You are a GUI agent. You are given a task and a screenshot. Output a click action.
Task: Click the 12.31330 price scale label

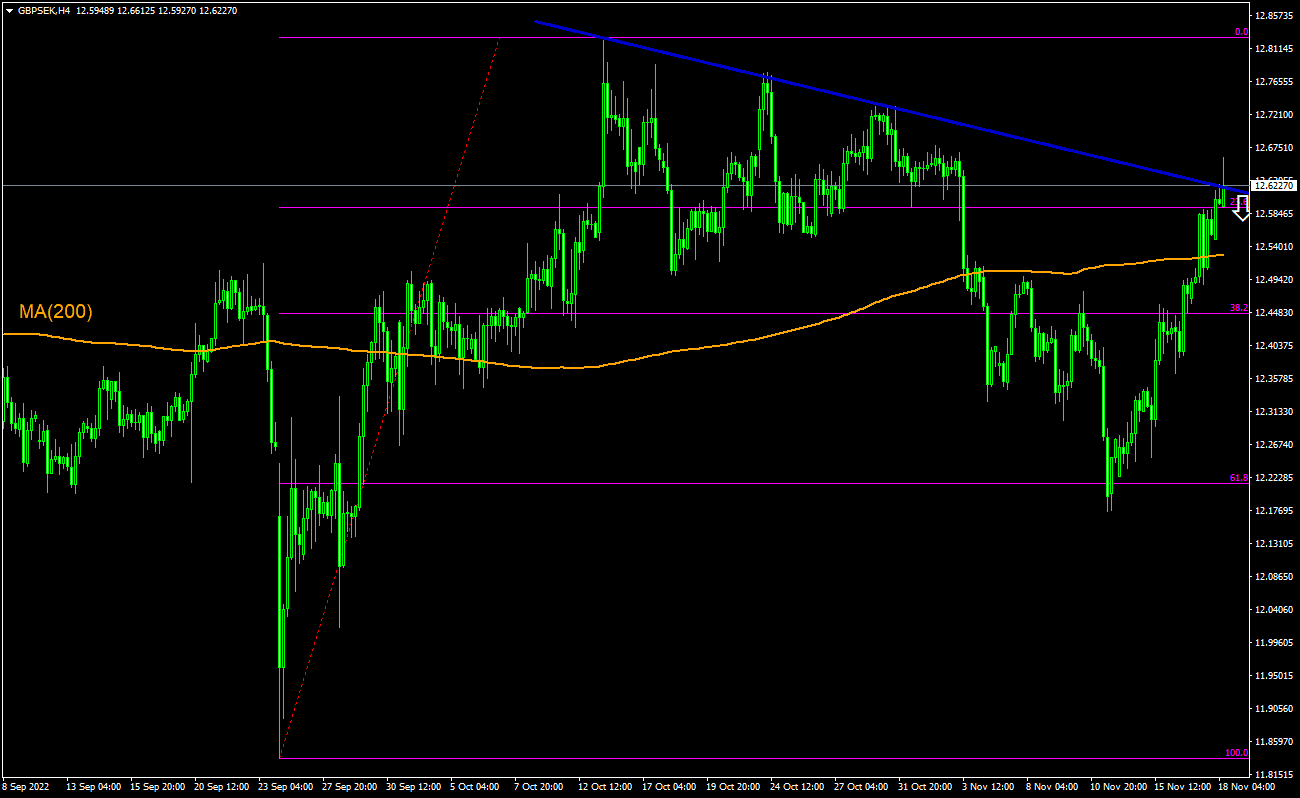point(1275,412)
